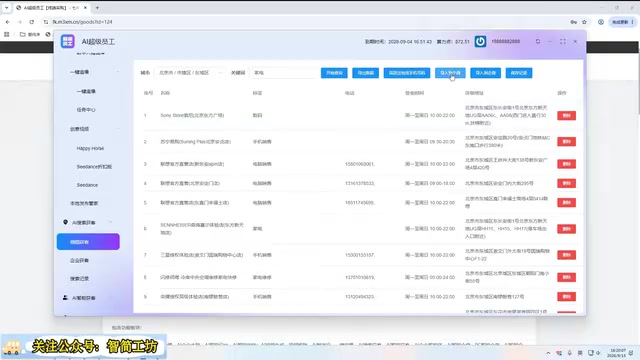Open the city cascader 北京市 / 市辖区 dropdown

[x=189, y=73]
